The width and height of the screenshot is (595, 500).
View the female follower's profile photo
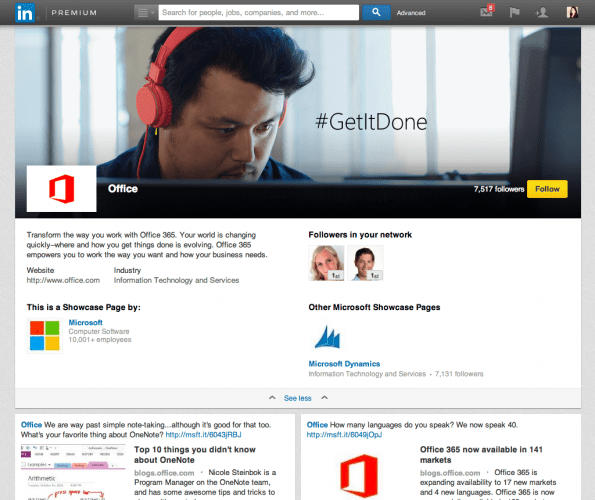point(326,263)
